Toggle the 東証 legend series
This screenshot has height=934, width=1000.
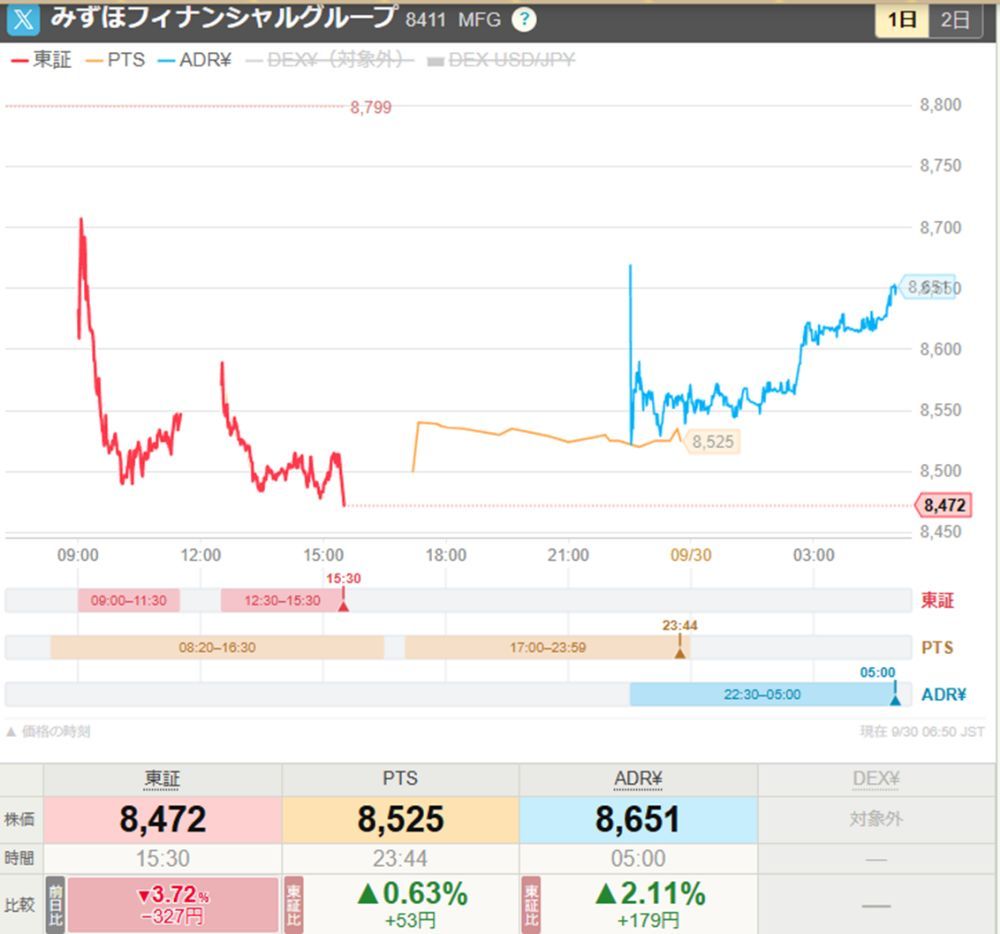tap(41, 60)
